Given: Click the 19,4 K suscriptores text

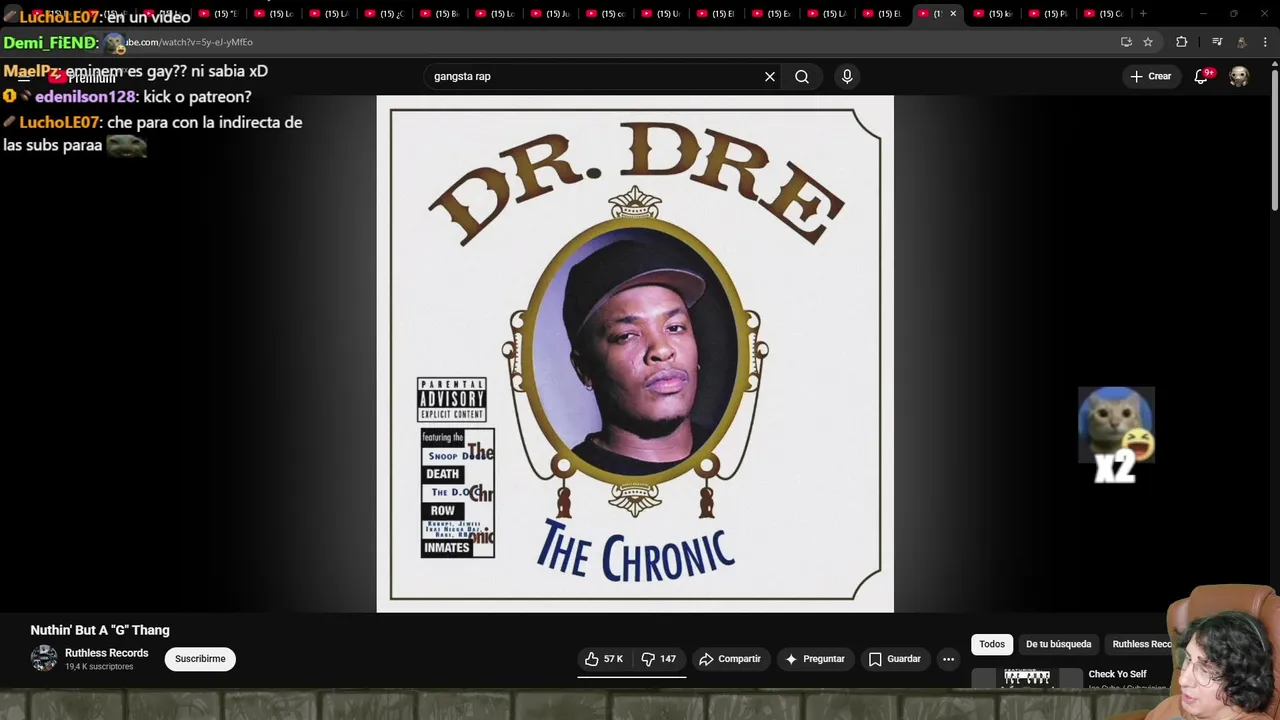Looking at the screenshot, I should pyautogui.click(x=99, y=667).
